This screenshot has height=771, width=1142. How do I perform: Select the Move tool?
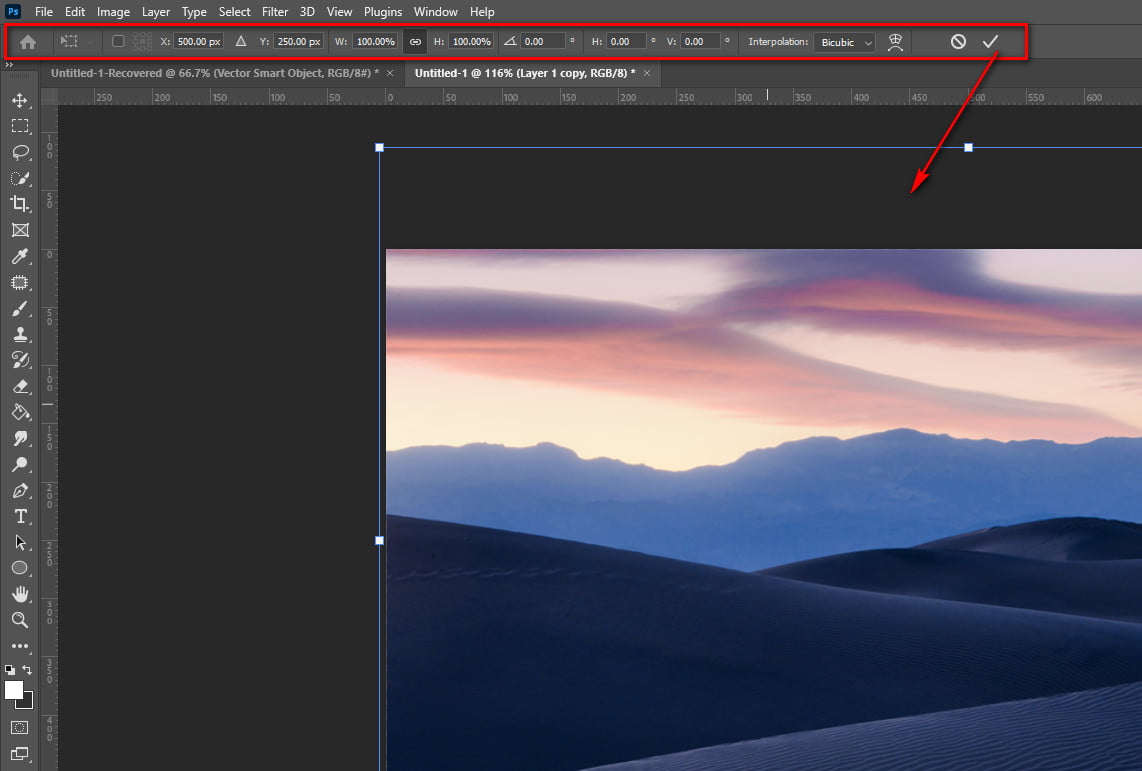click(x=20, y=99)
